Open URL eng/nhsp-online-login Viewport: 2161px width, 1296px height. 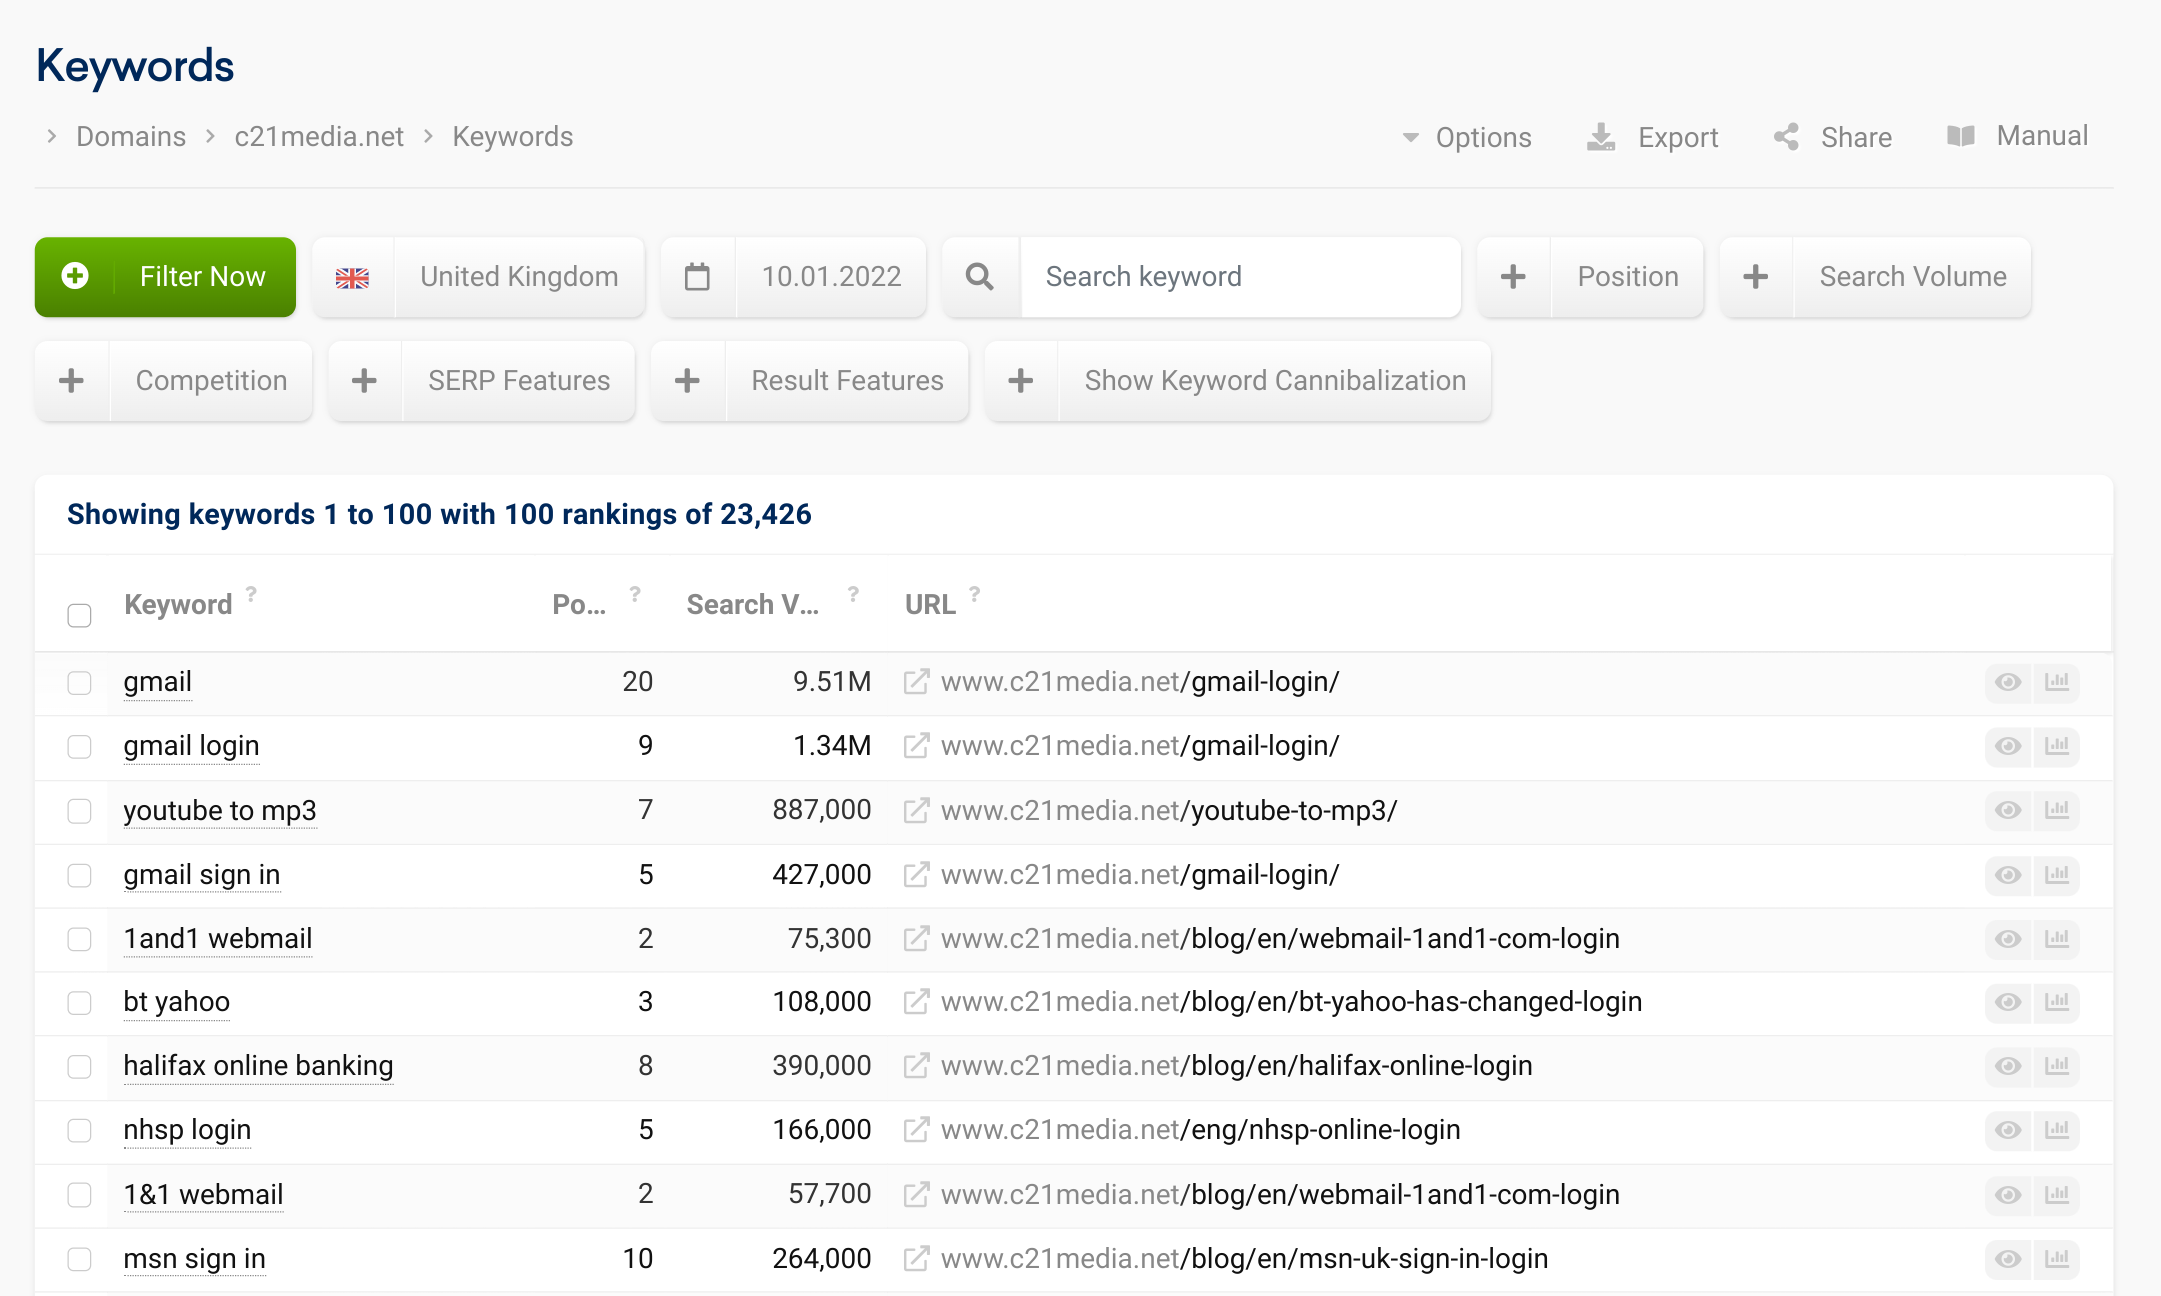pyautogui.click(x=1200, y=1130)
